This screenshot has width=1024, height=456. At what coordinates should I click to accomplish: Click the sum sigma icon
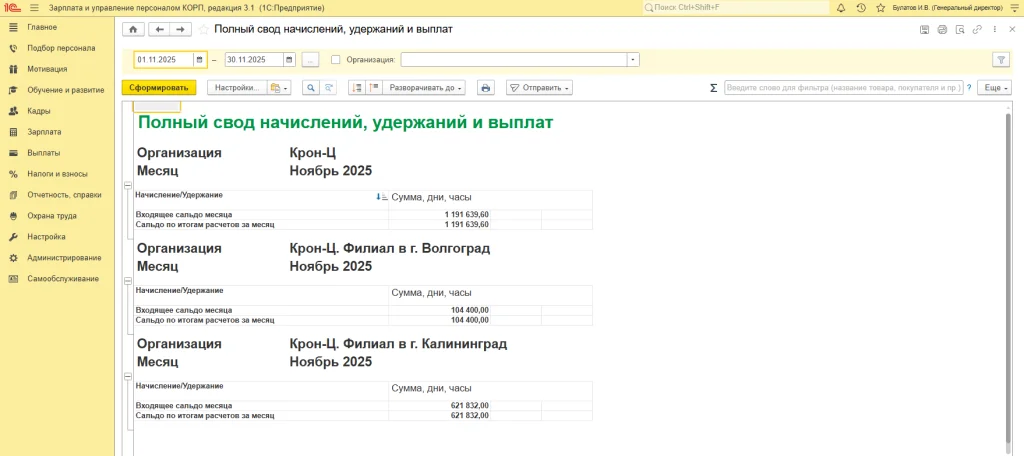click(x=713, y=88)
